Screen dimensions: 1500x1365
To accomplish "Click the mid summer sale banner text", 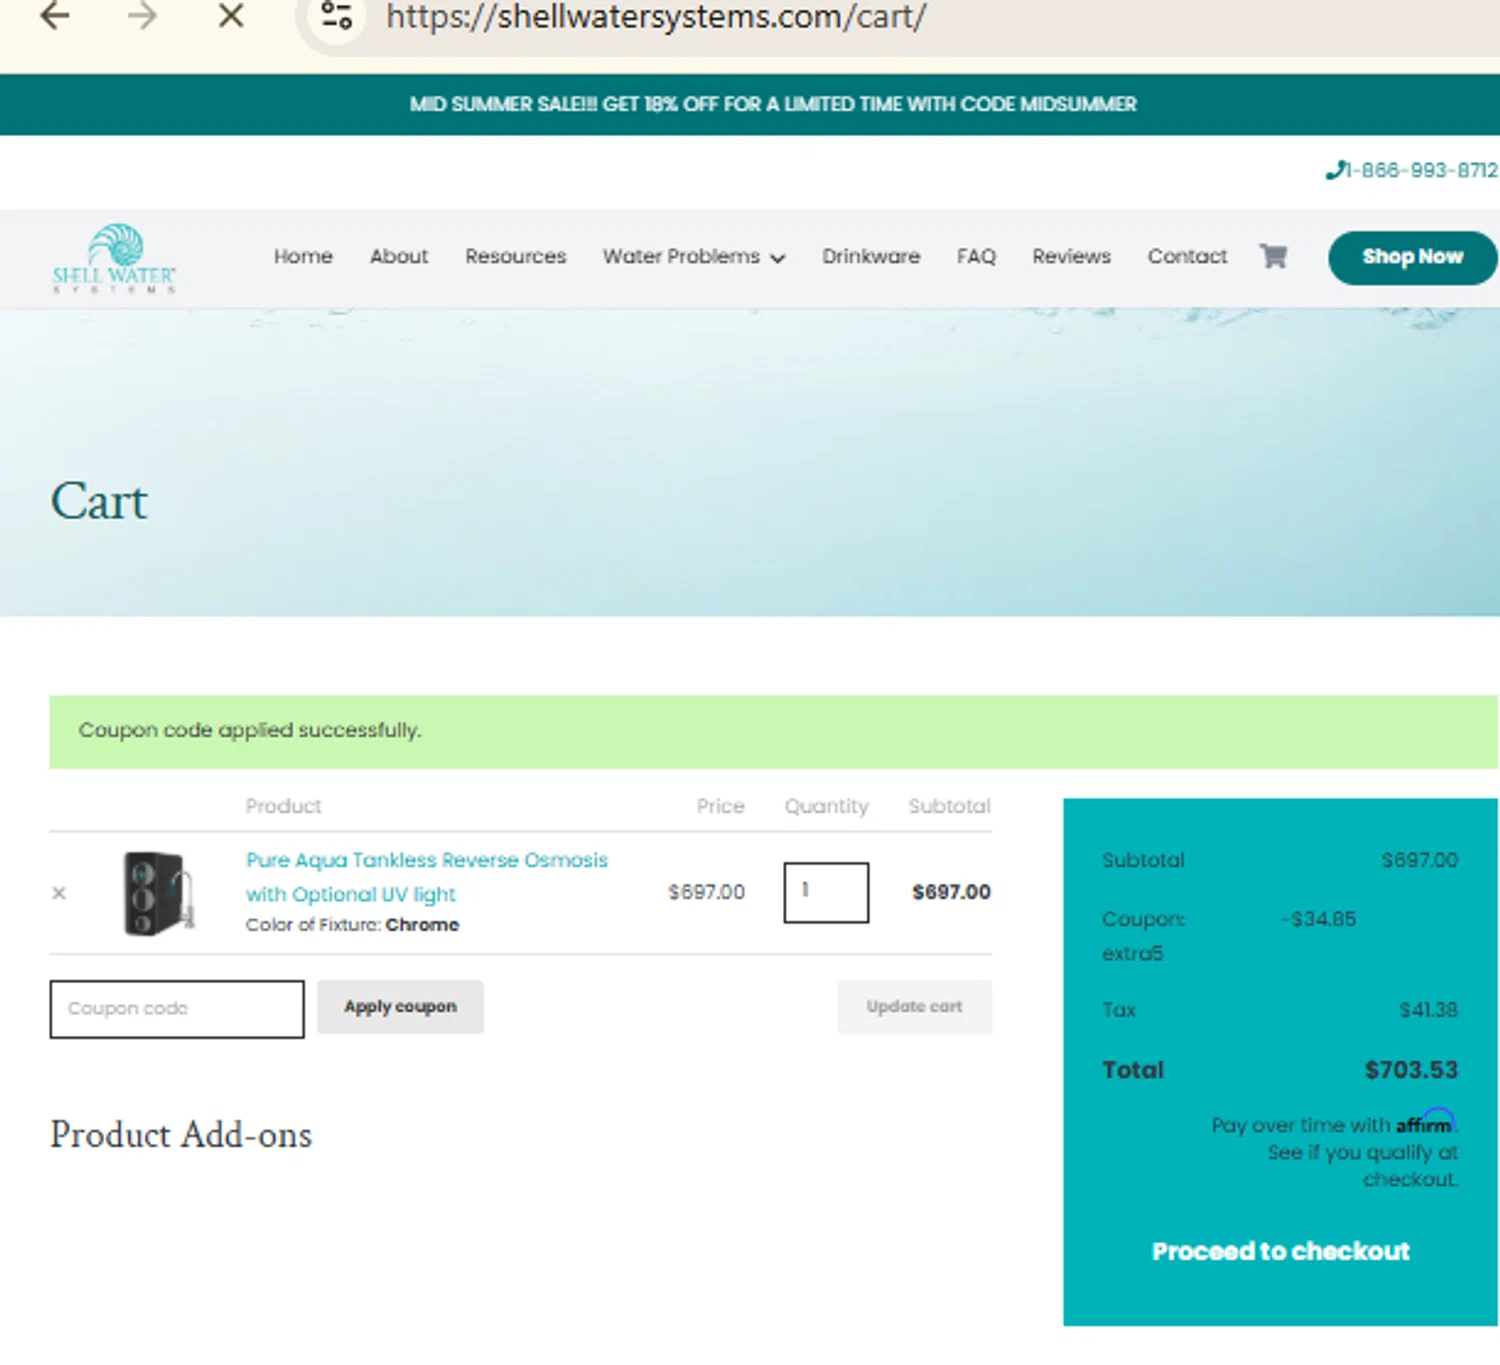I will coord(773,104).
